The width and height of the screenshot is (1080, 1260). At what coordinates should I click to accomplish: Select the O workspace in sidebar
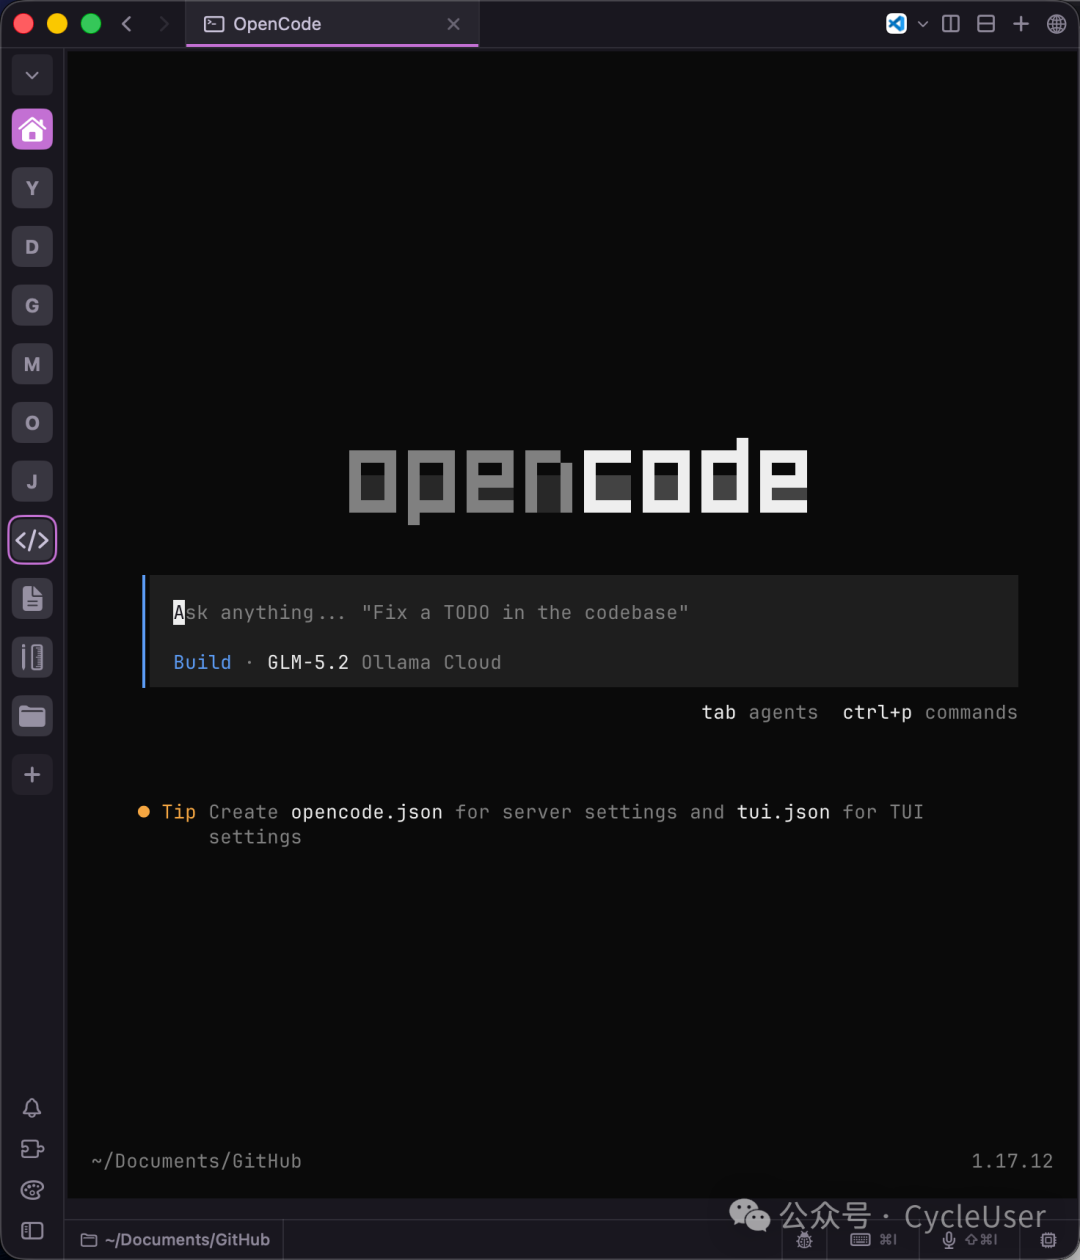click(x=32, y=423)
